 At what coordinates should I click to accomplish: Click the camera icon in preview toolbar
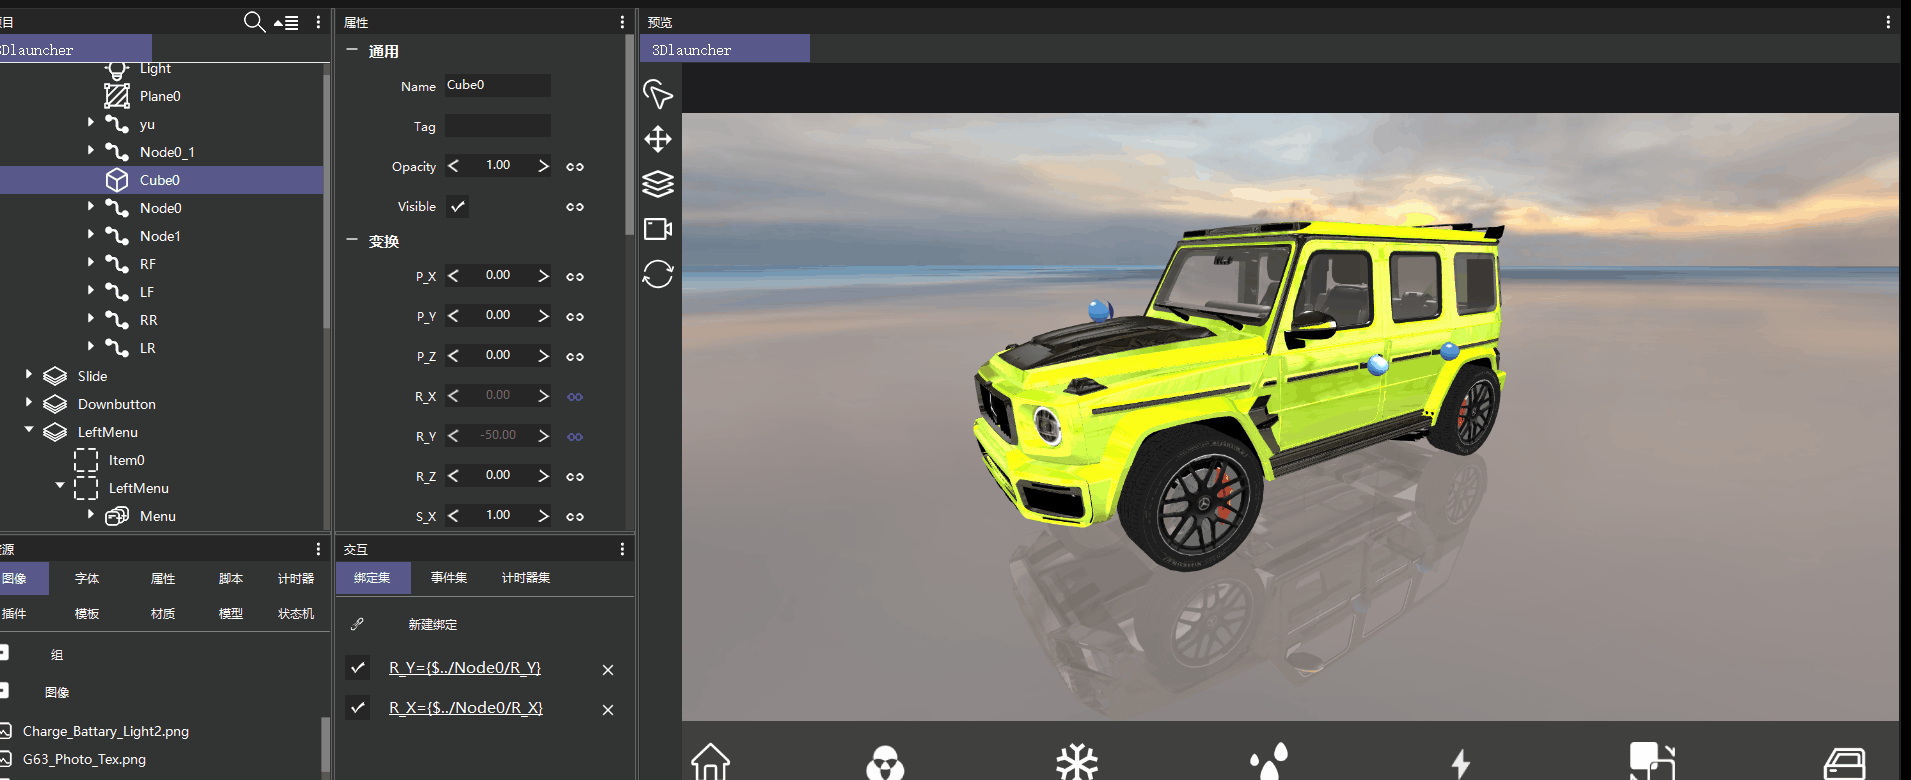(x=657, y=229)
